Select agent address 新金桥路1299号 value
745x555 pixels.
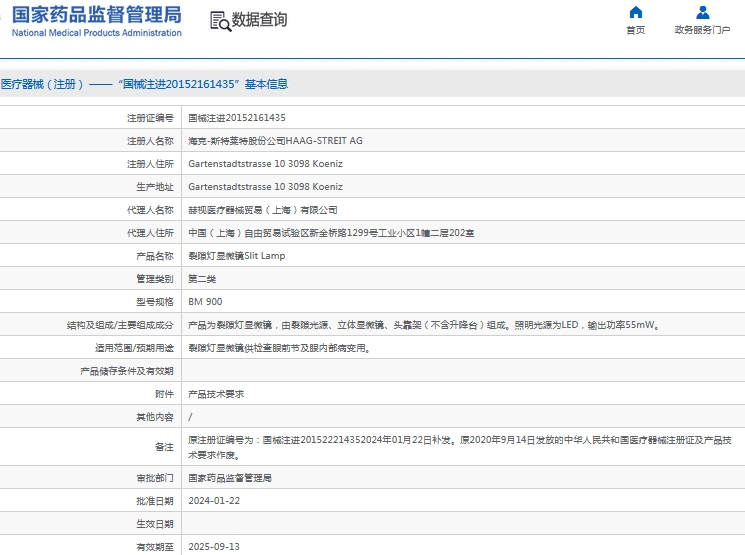tap(331, 233)
